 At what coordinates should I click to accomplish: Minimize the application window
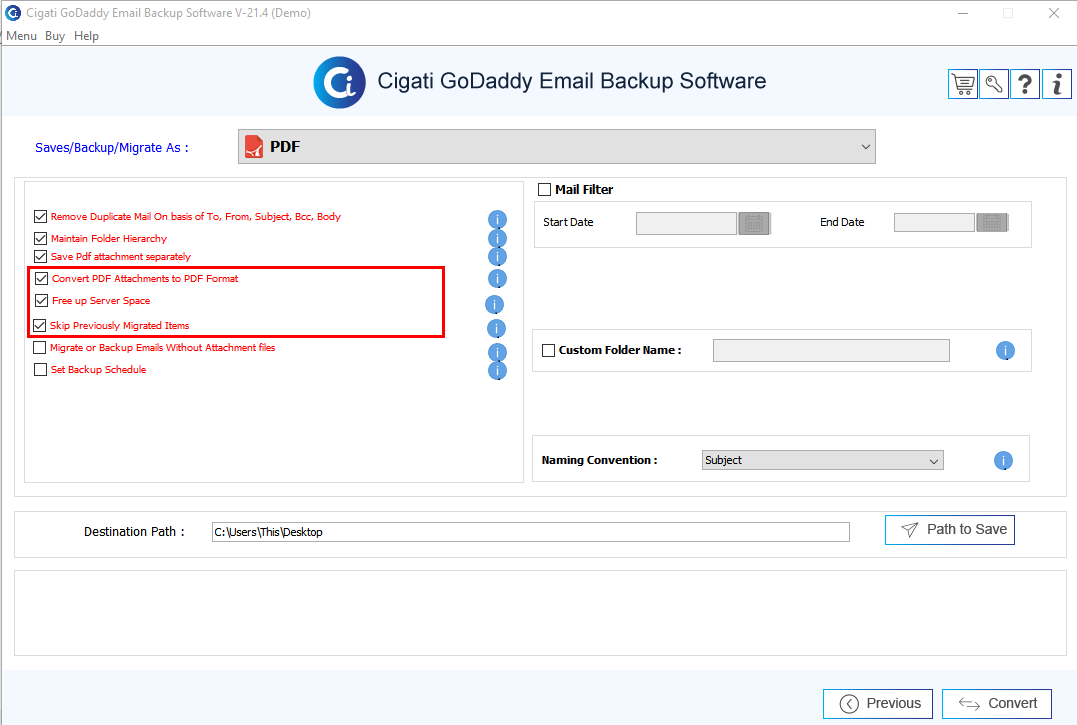coord(963,13)
